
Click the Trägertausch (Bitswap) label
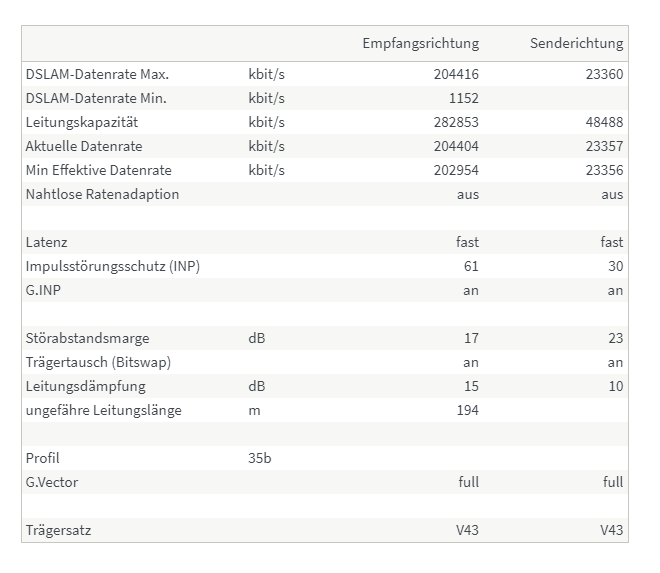click(x=98, y=362)
